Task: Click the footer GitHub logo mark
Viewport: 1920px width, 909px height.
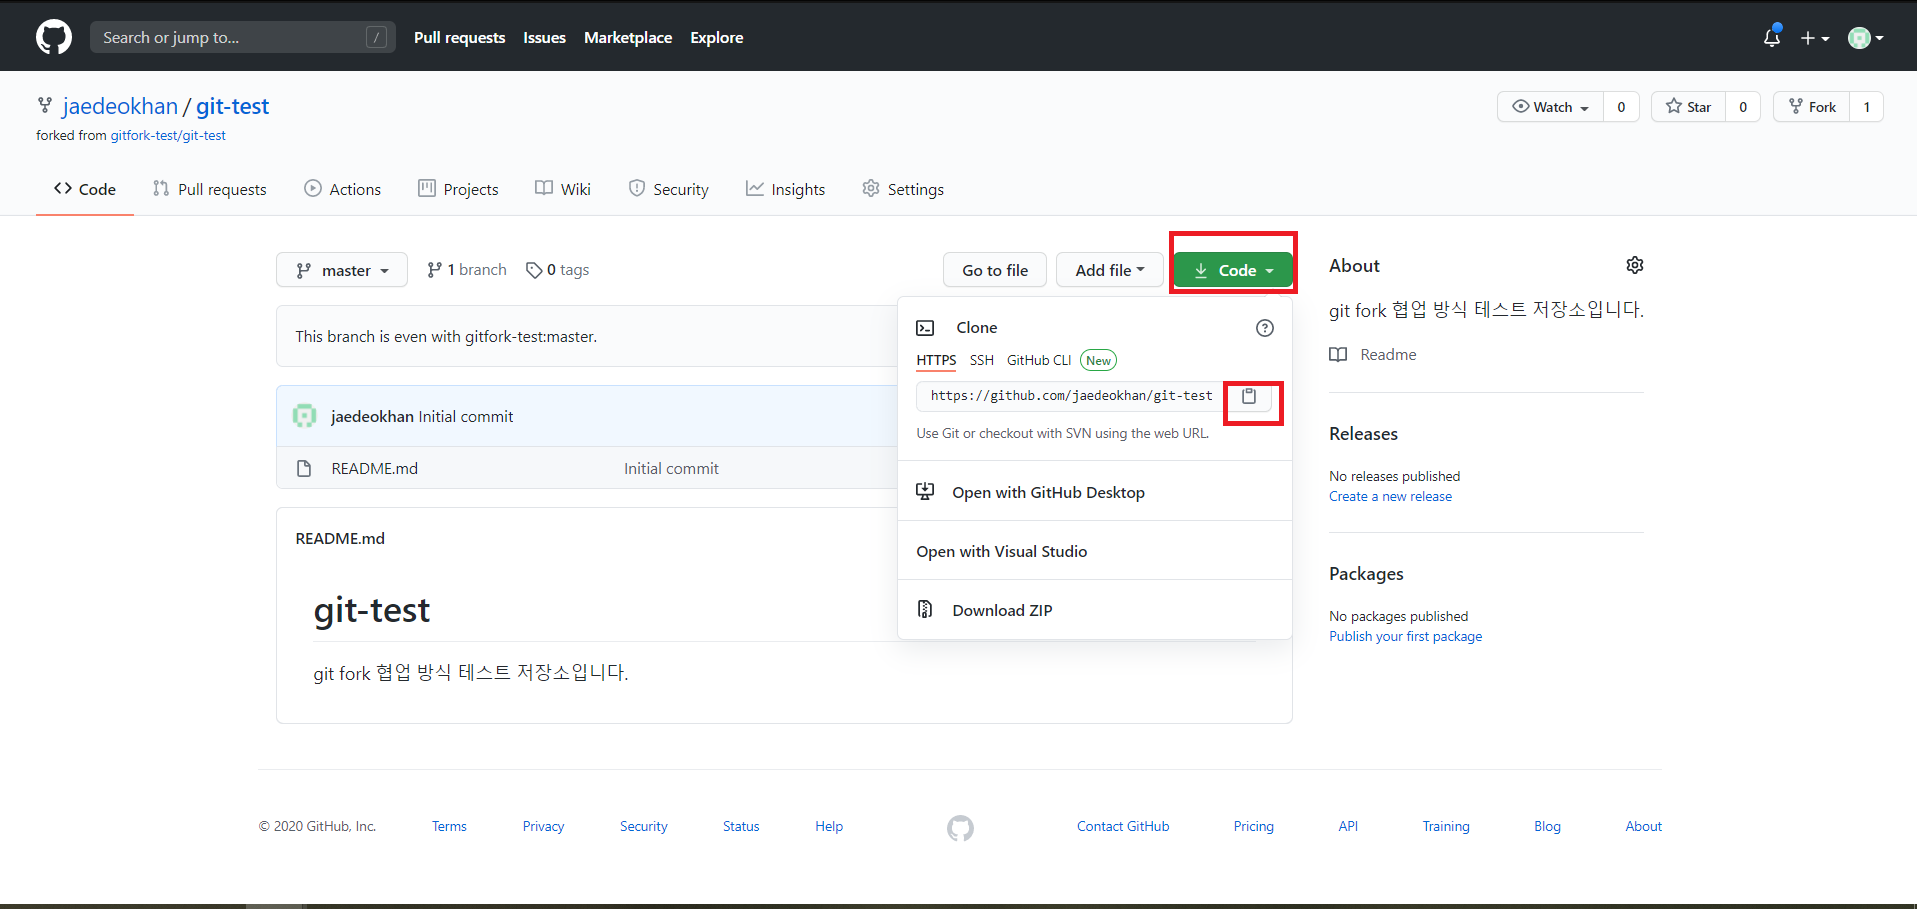Action: [x=960, y=828]
